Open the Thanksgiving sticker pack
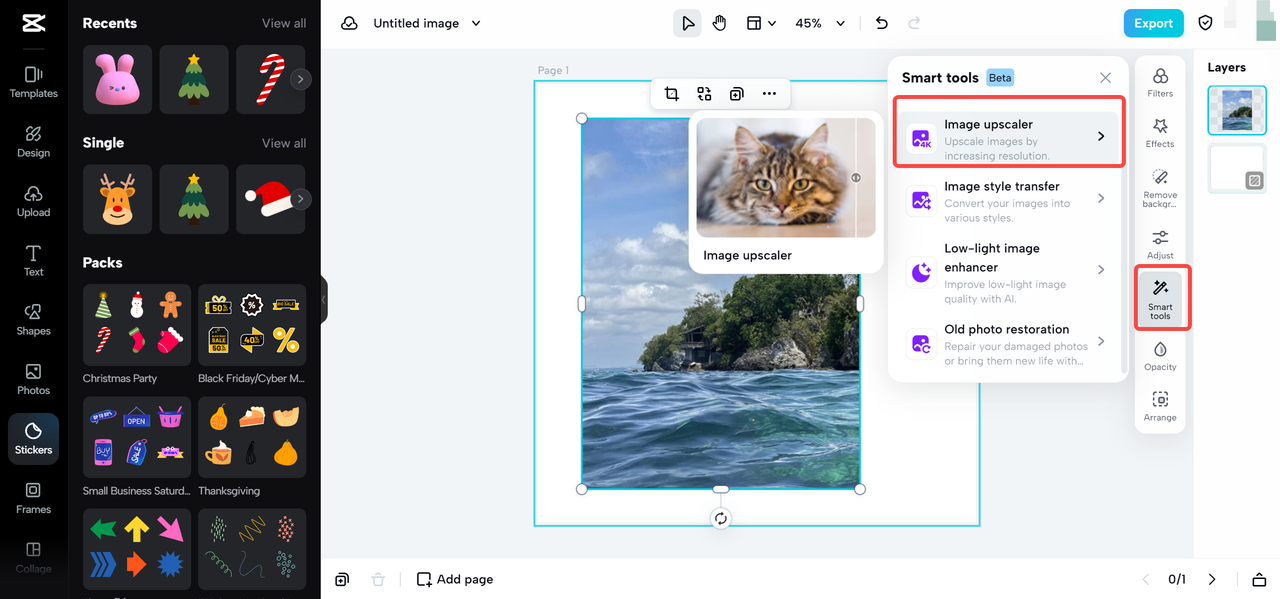This screenshot has height=599, width=1280. pyautogui.click(x=252, y=438)
